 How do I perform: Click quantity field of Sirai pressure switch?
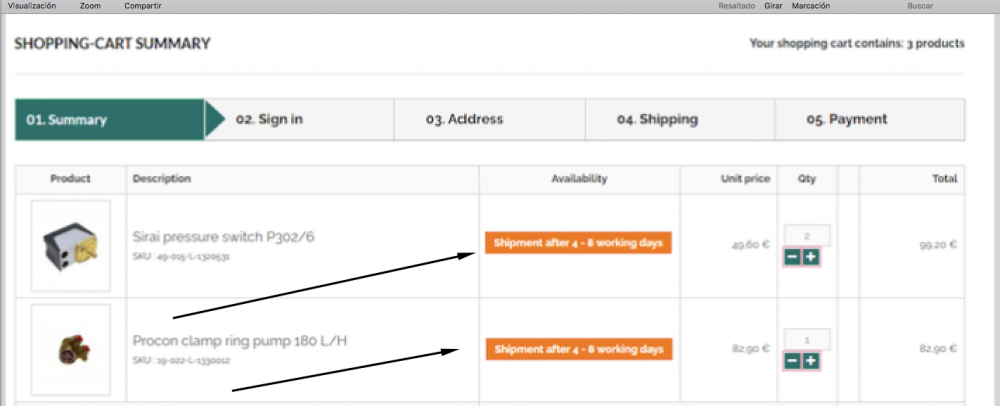806,236
